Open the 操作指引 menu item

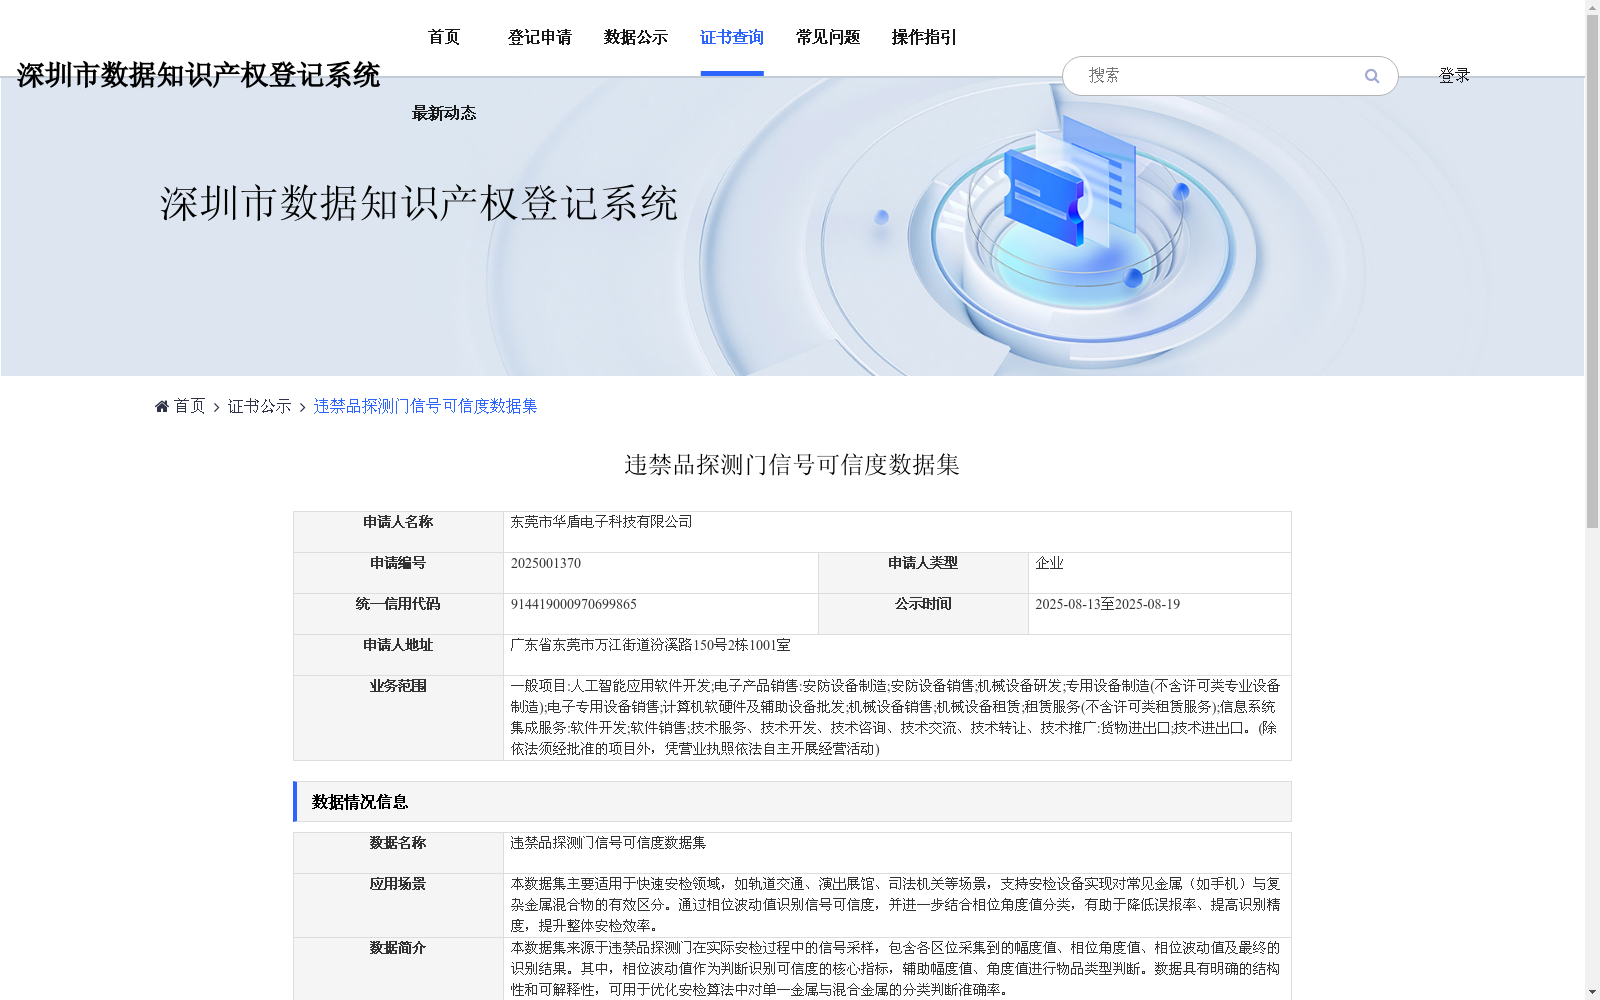924,37
